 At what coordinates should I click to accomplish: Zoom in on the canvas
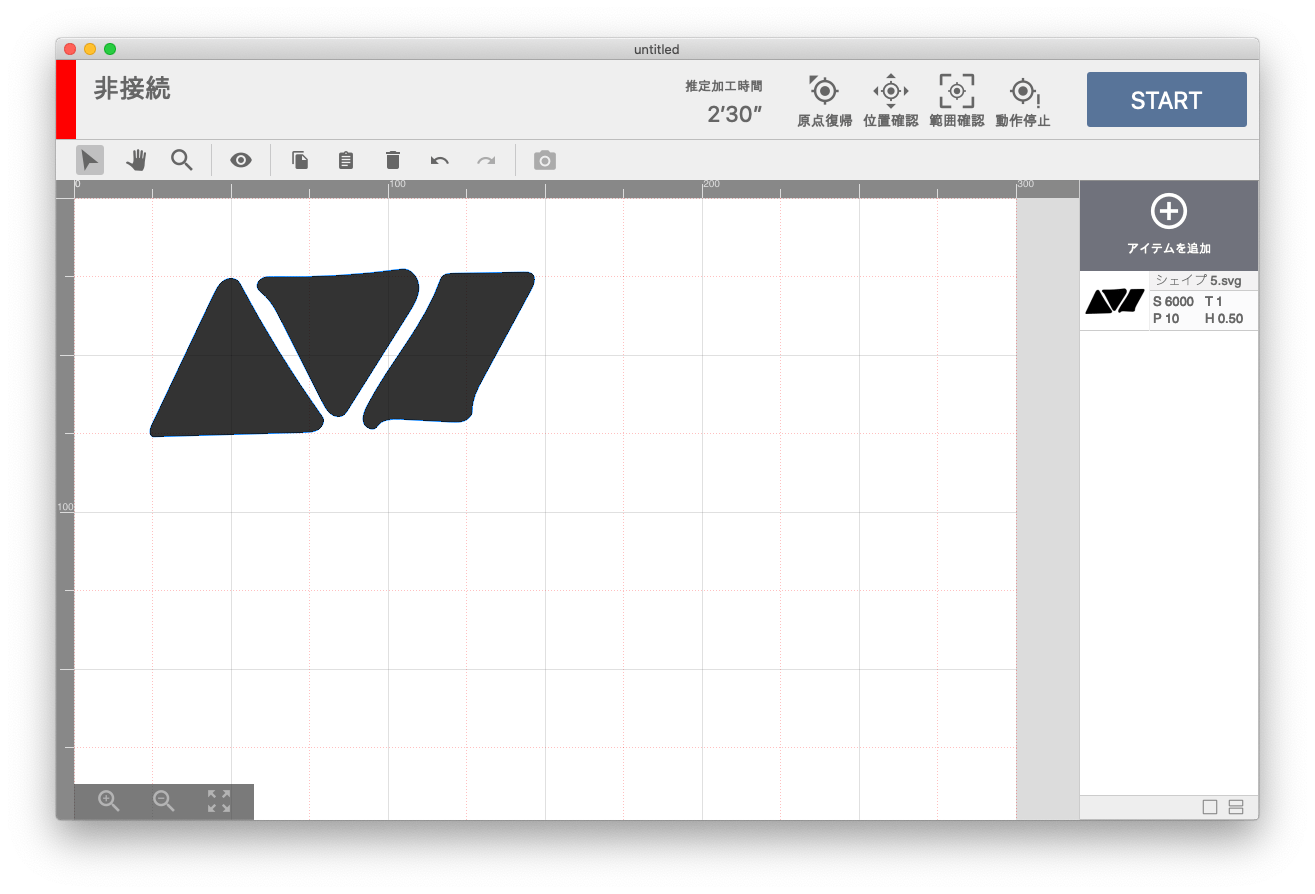tap(109, 801)
